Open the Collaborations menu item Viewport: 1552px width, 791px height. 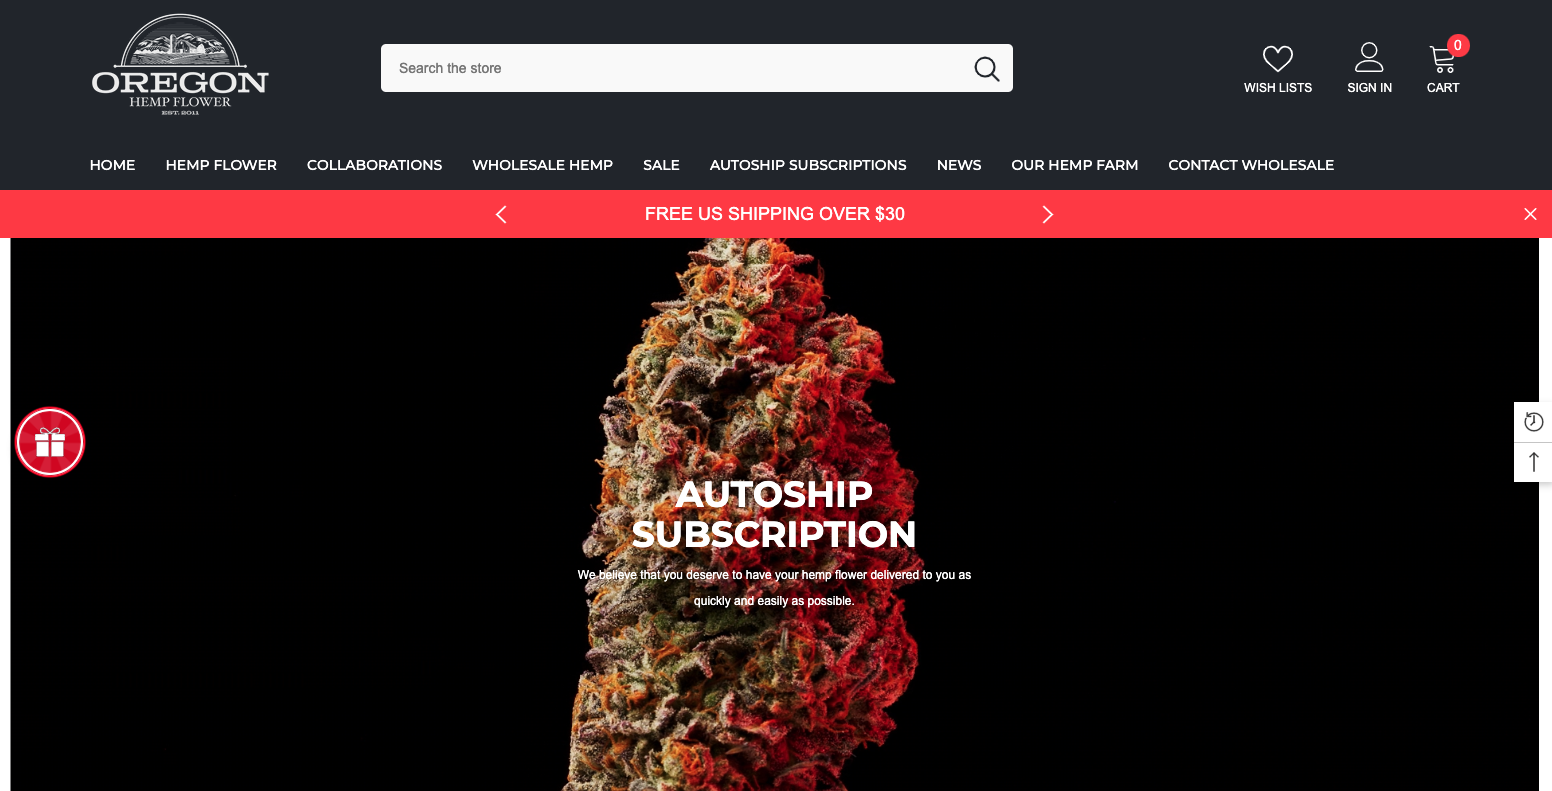(x=374, y=165)
